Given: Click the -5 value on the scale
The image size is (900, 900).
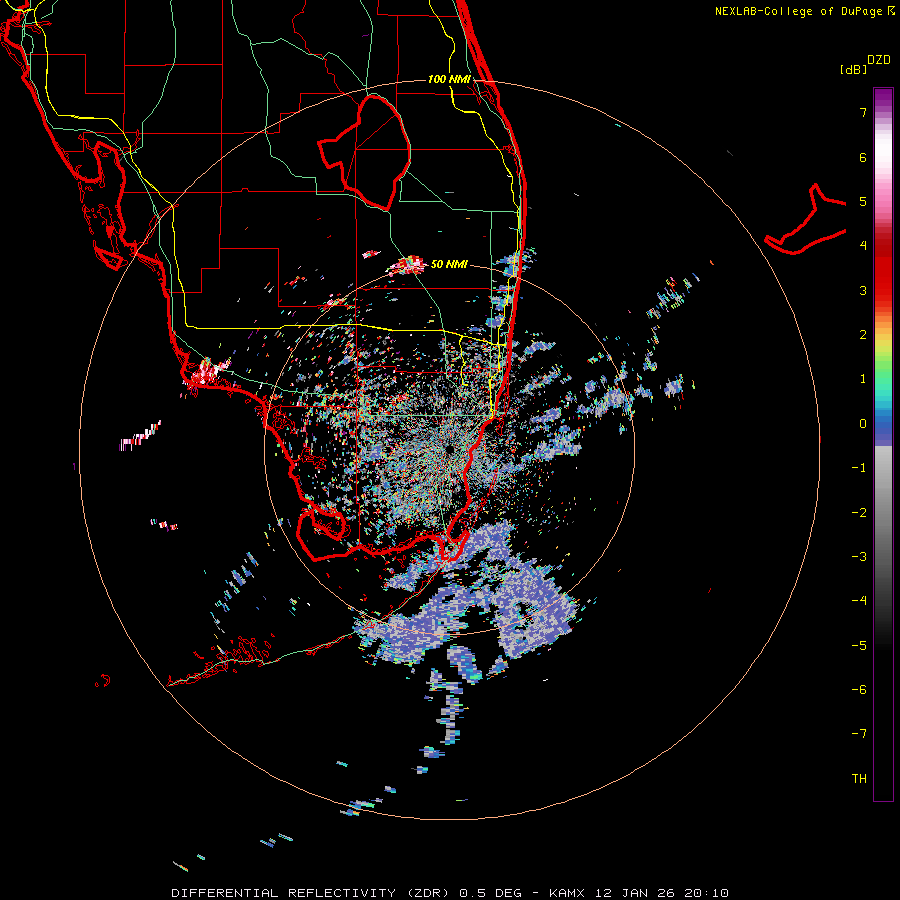Looking at the screenshot, I should coord(859,646).
